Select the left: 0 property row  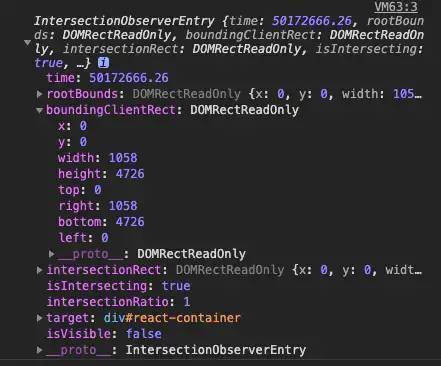coord(83,238)
